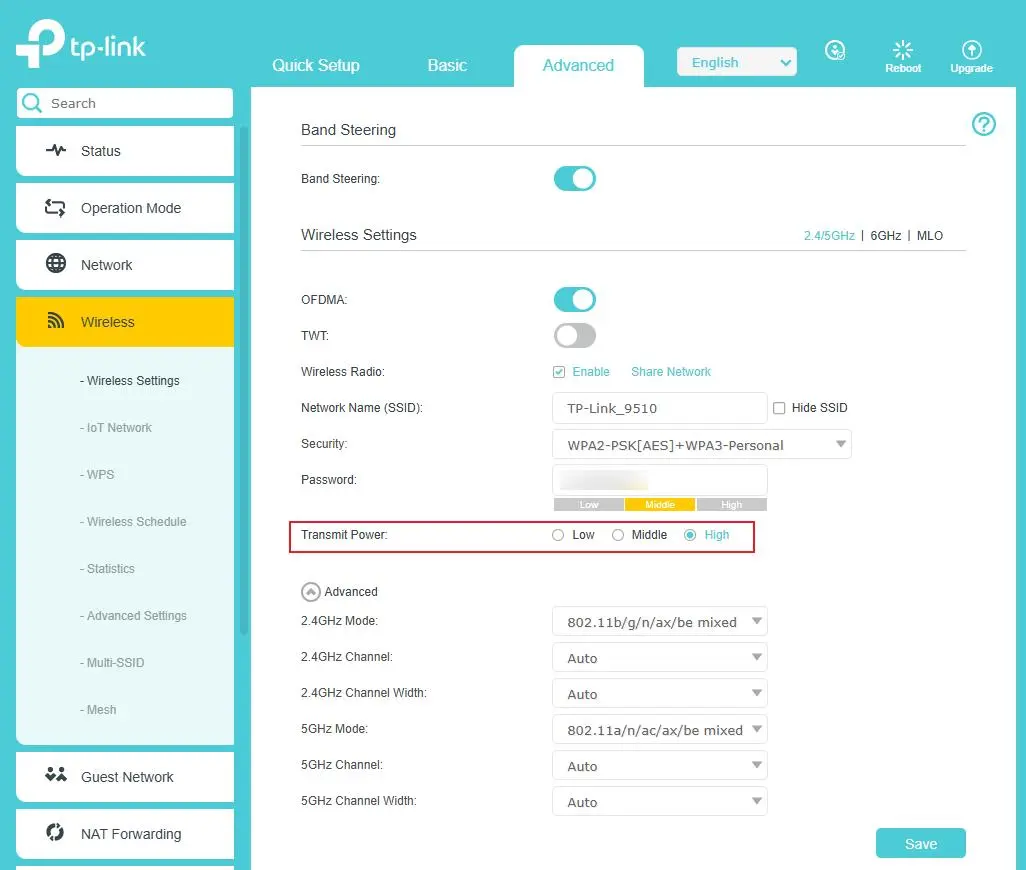Screen dimensions: 1026x870
Task: Open the English language dropdown
Action: click(737, 62)
